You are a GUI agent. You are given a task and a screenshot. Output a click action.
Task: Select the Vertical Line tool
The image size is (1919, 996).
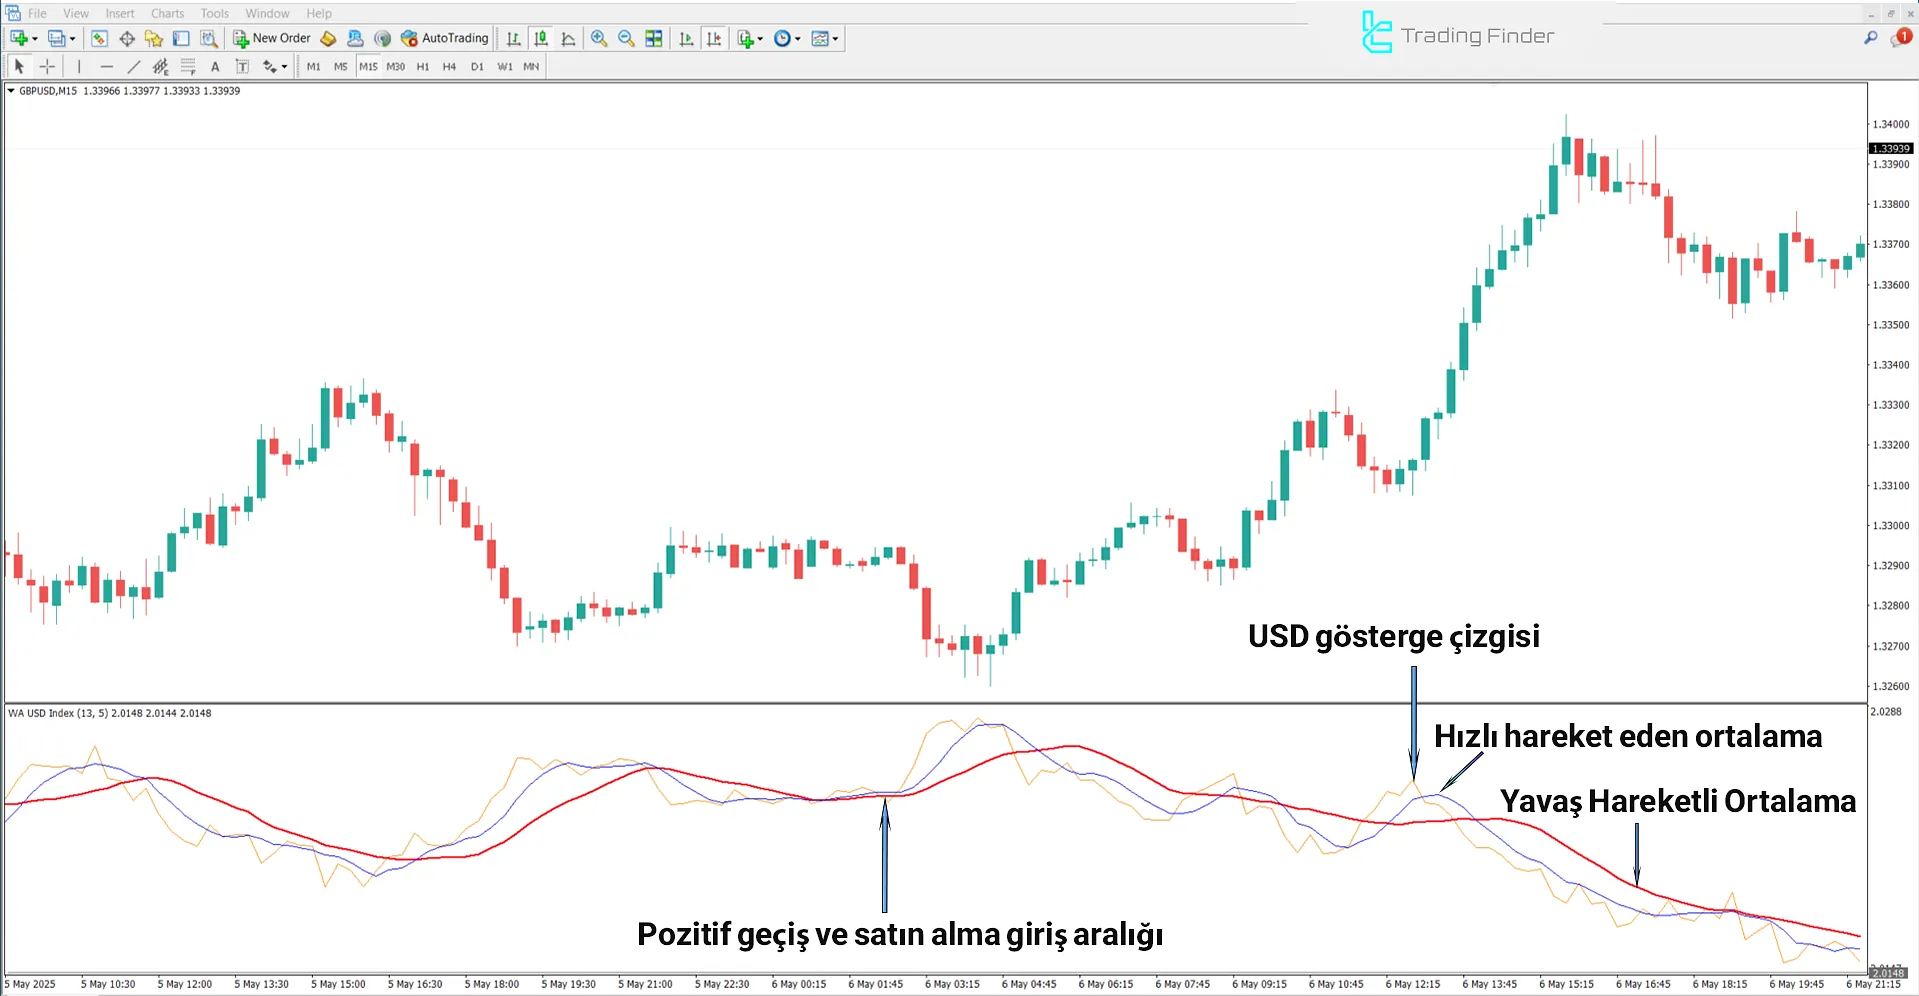[79, 66]
